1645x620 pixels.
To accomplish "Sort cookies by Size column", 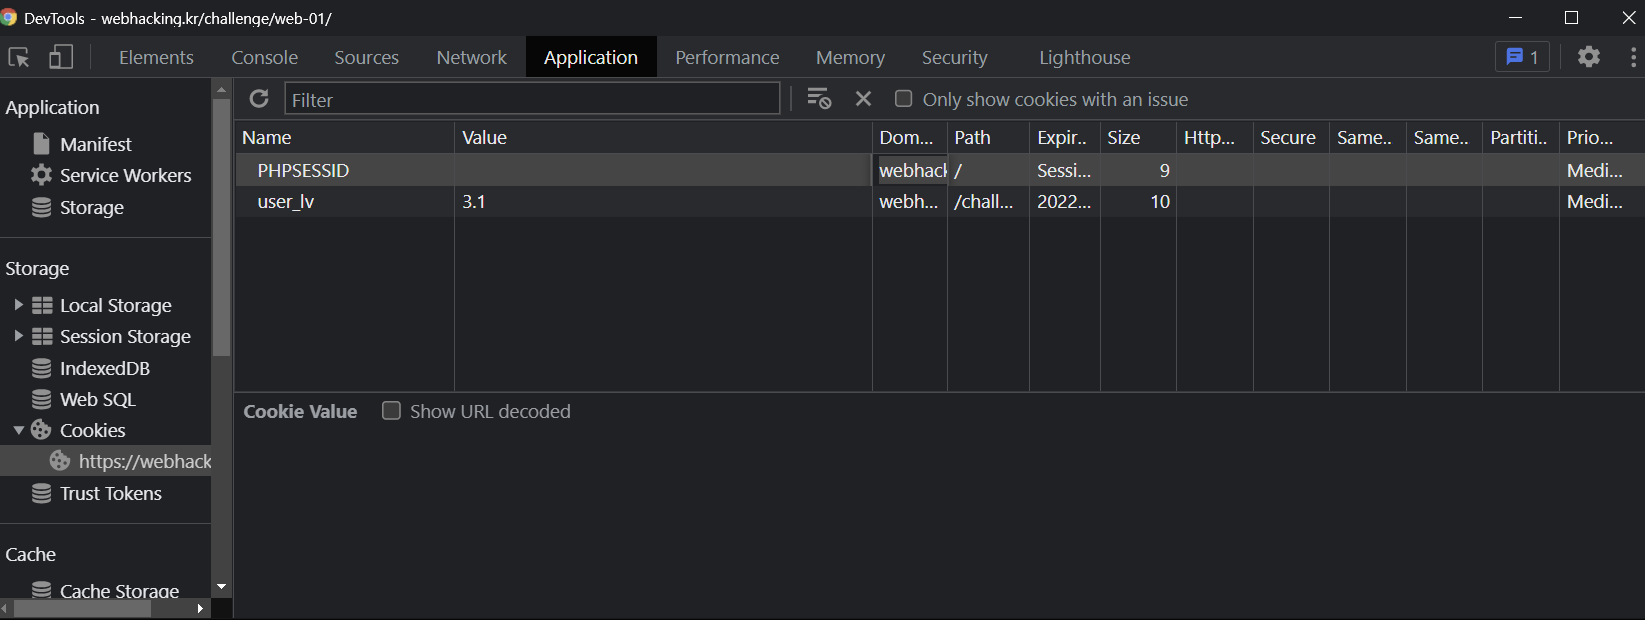I will click(1138, 137).
